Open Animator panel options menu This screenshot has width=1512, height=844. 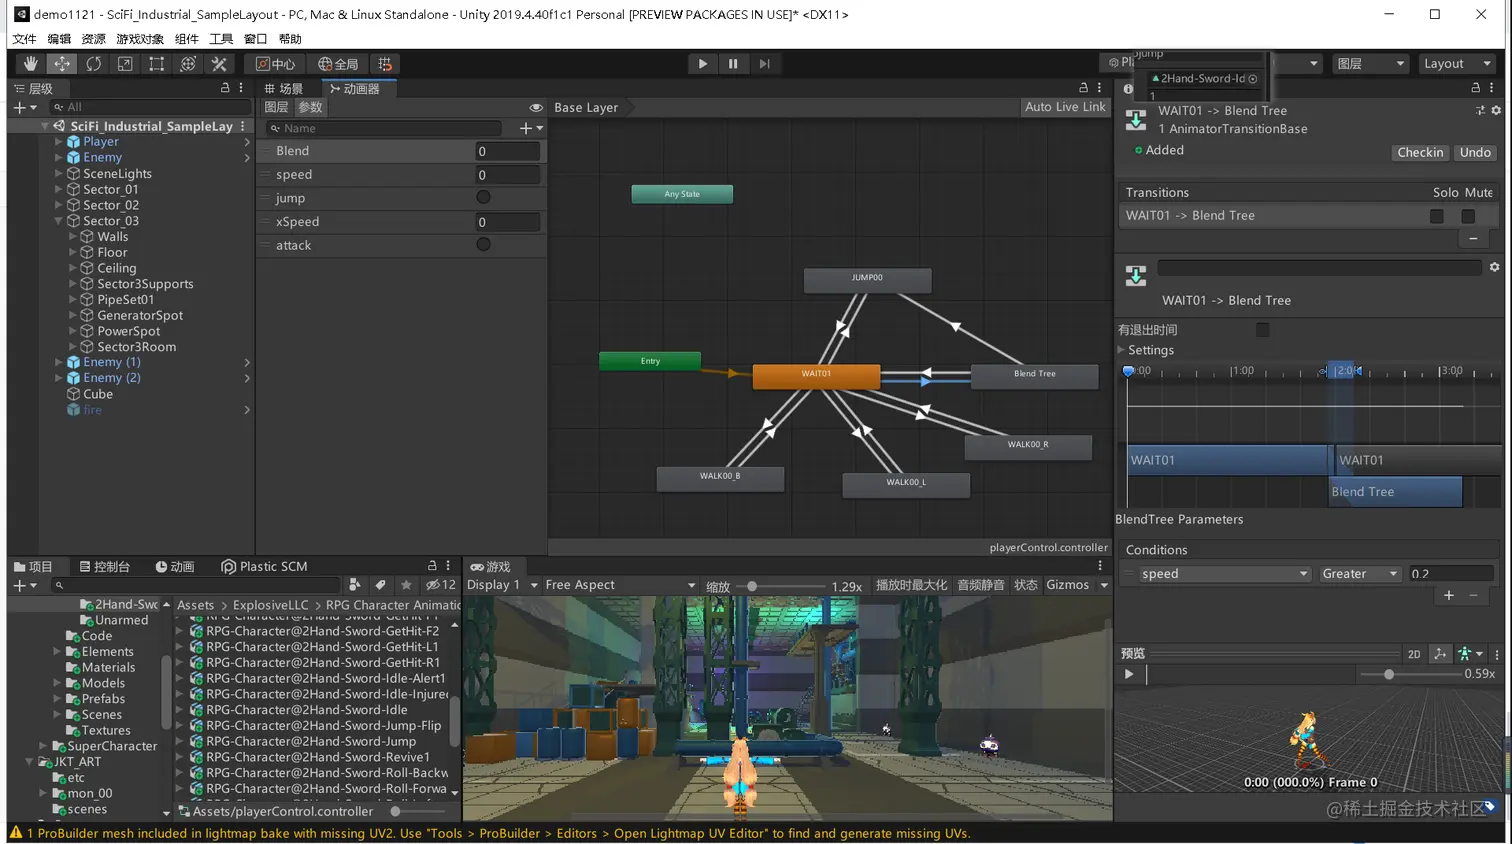click(1099, 88)
